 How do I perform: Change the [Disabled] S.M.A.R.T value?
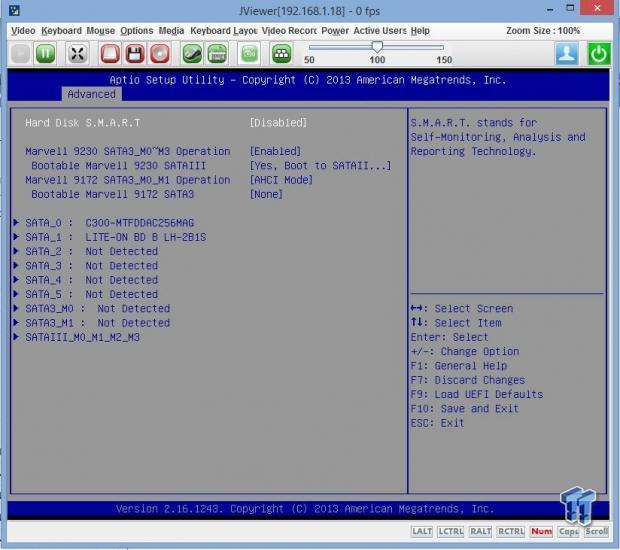pyautogui.click(x=278, y=123)
